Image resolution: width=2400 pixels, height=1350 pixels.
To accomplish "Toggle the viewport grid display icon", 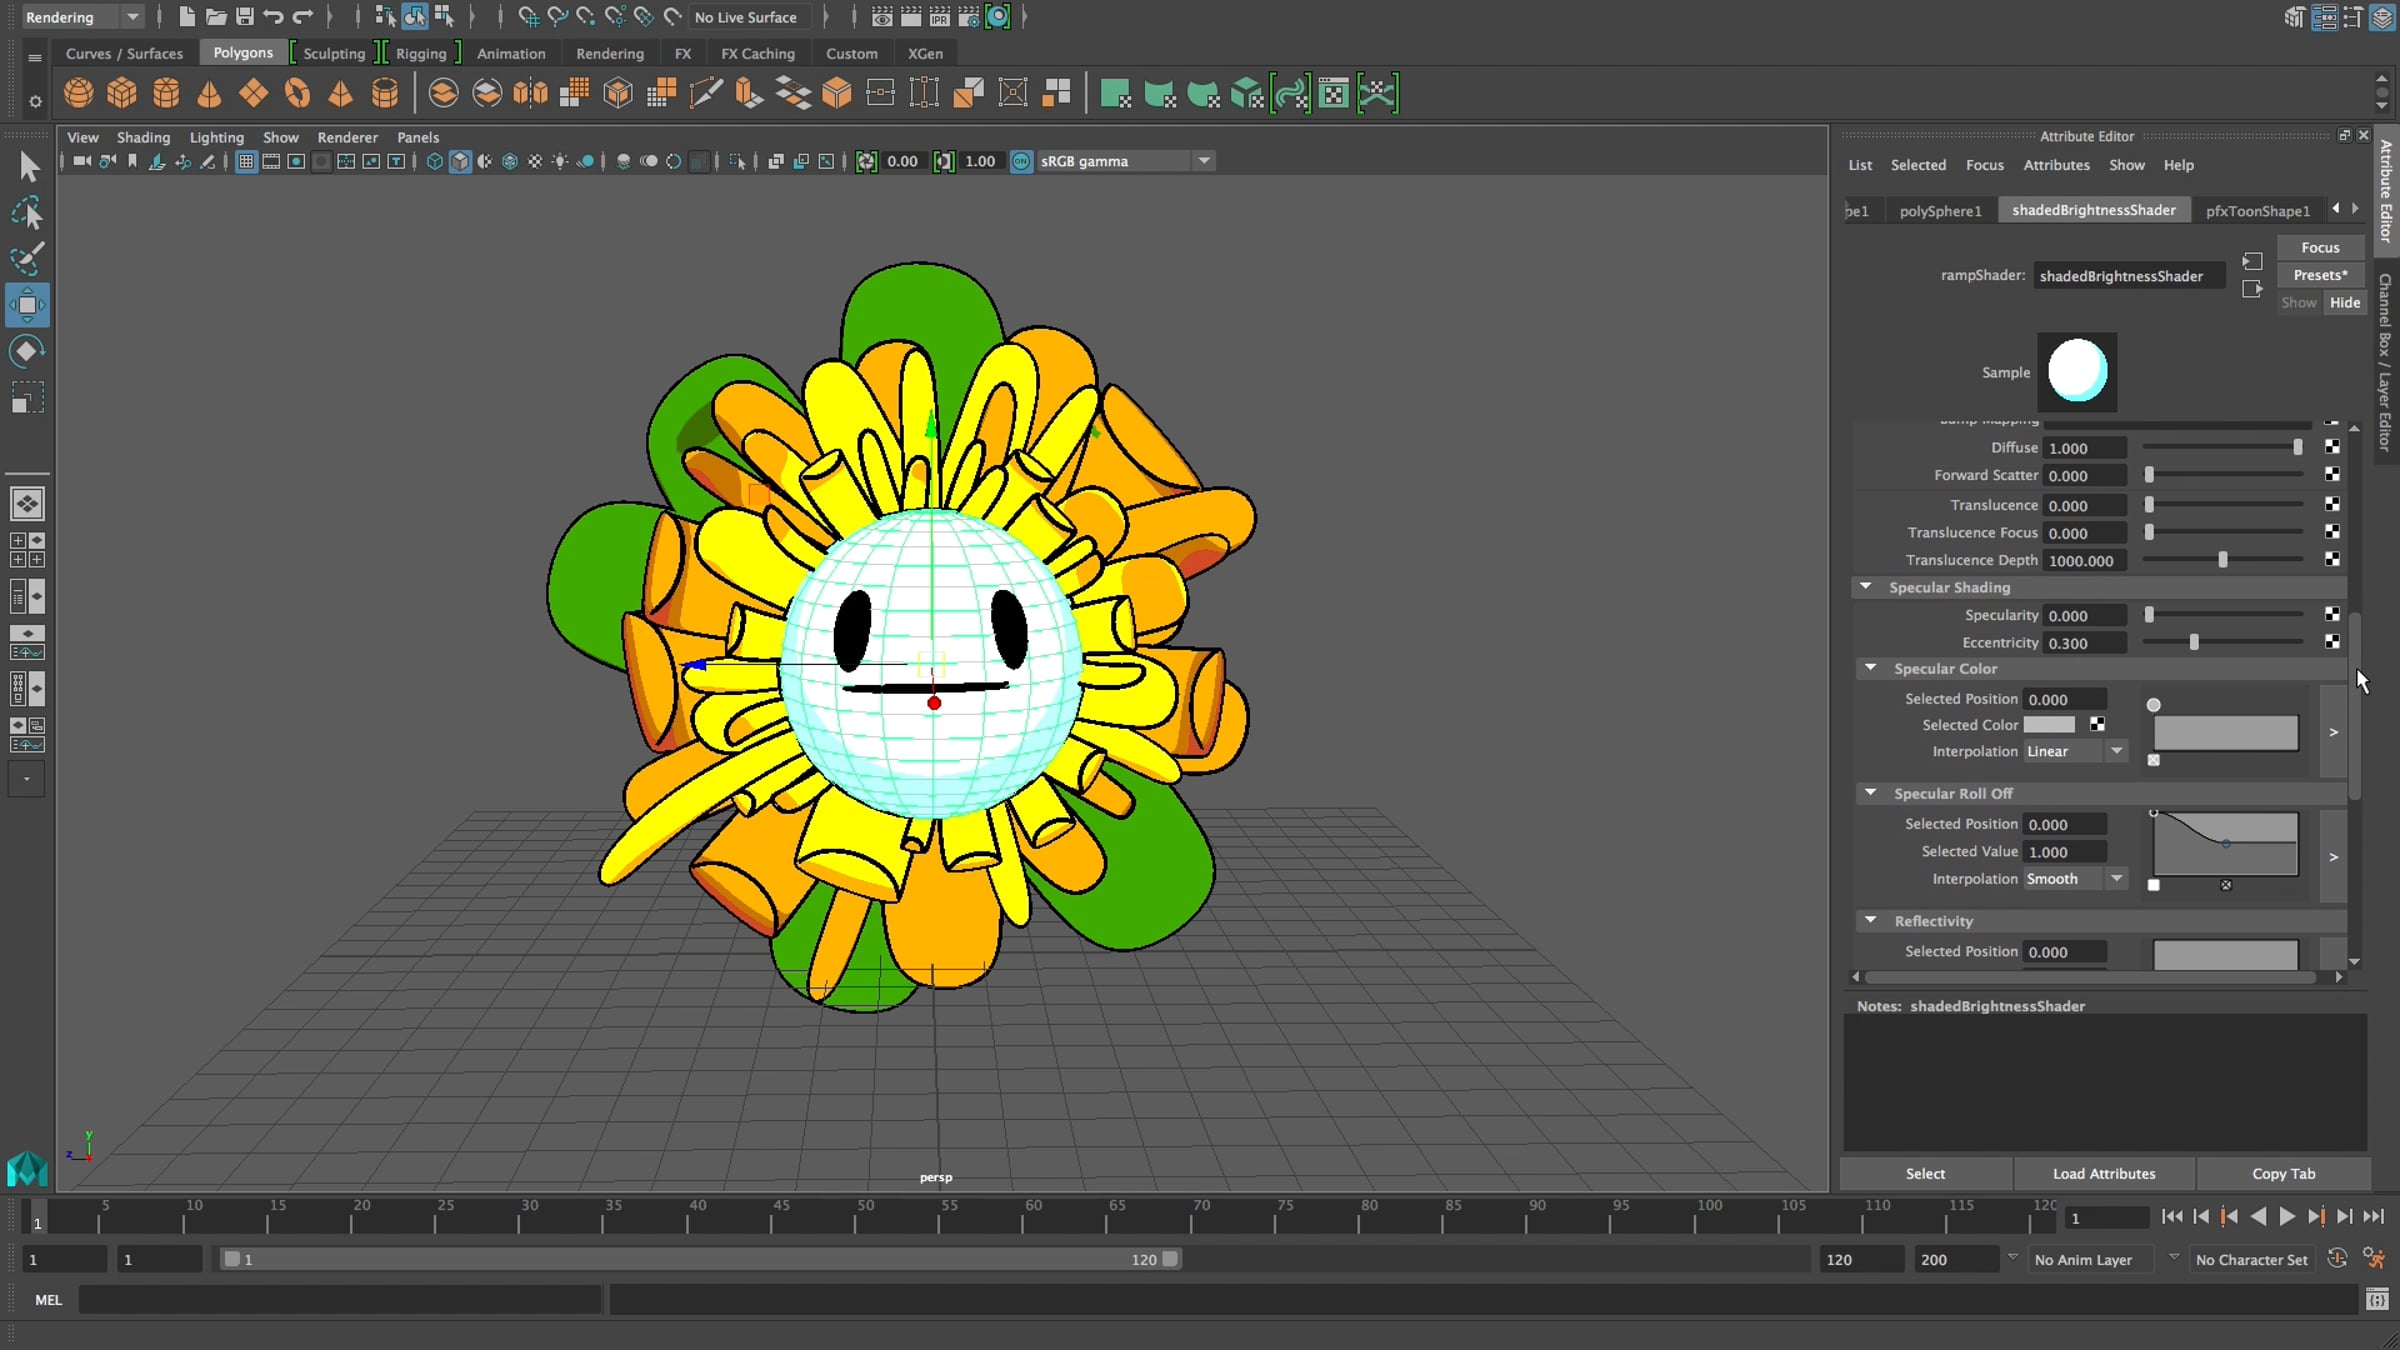I will coord(246,161).
